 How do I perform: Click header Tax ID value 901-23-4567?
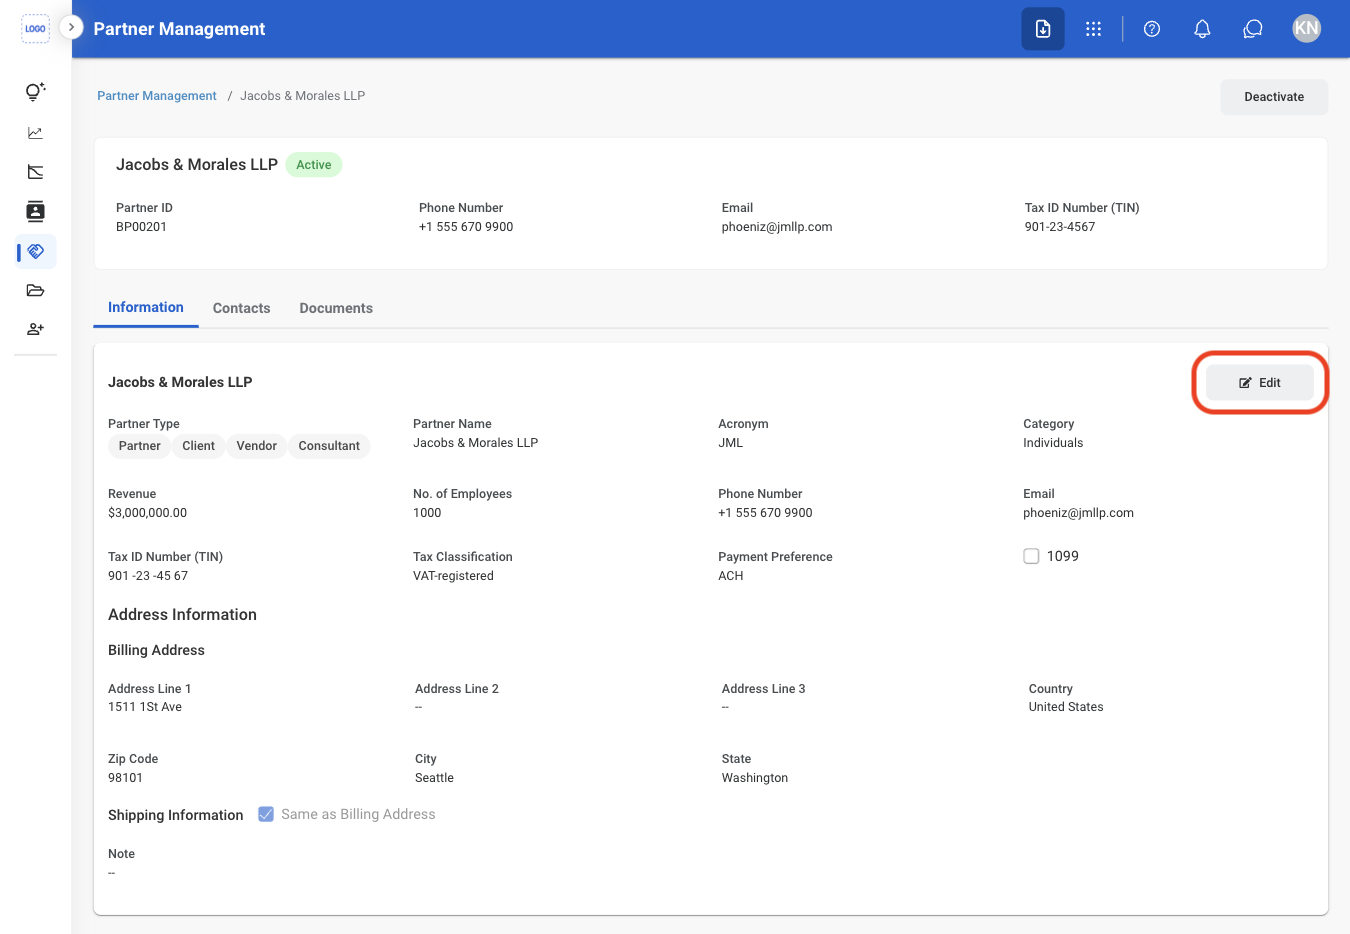pos(1060,227)
